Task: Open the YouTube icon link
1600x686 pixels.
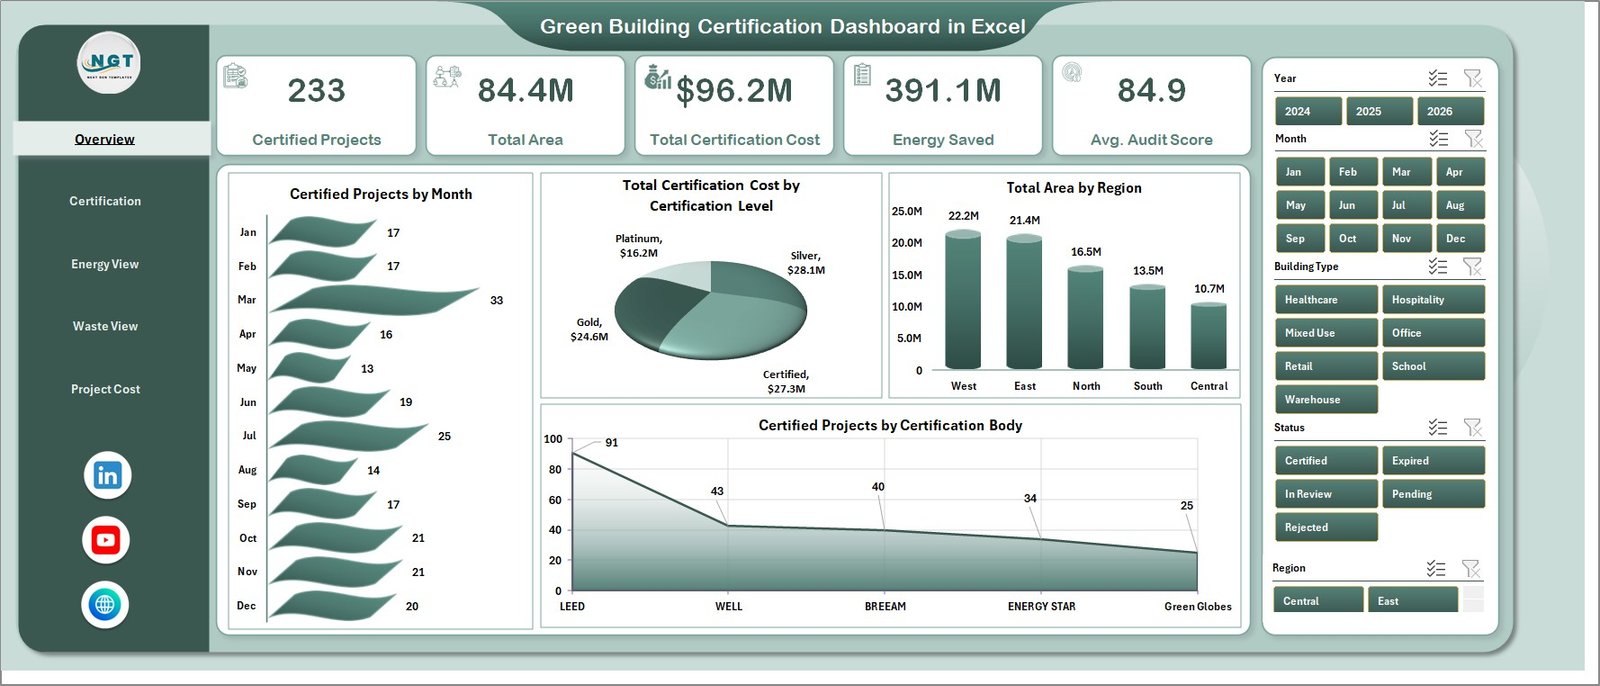Action: (106, 540)
